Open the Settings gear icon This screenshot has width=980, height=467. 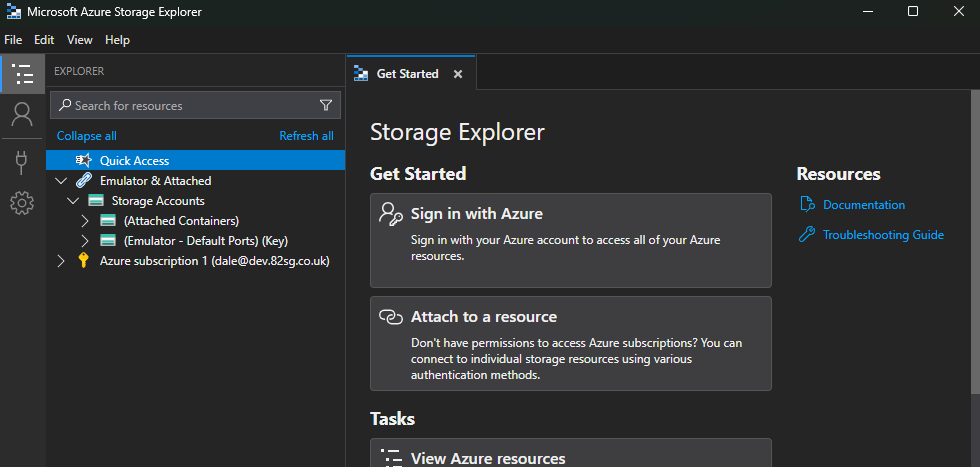(x=22, y=203)
